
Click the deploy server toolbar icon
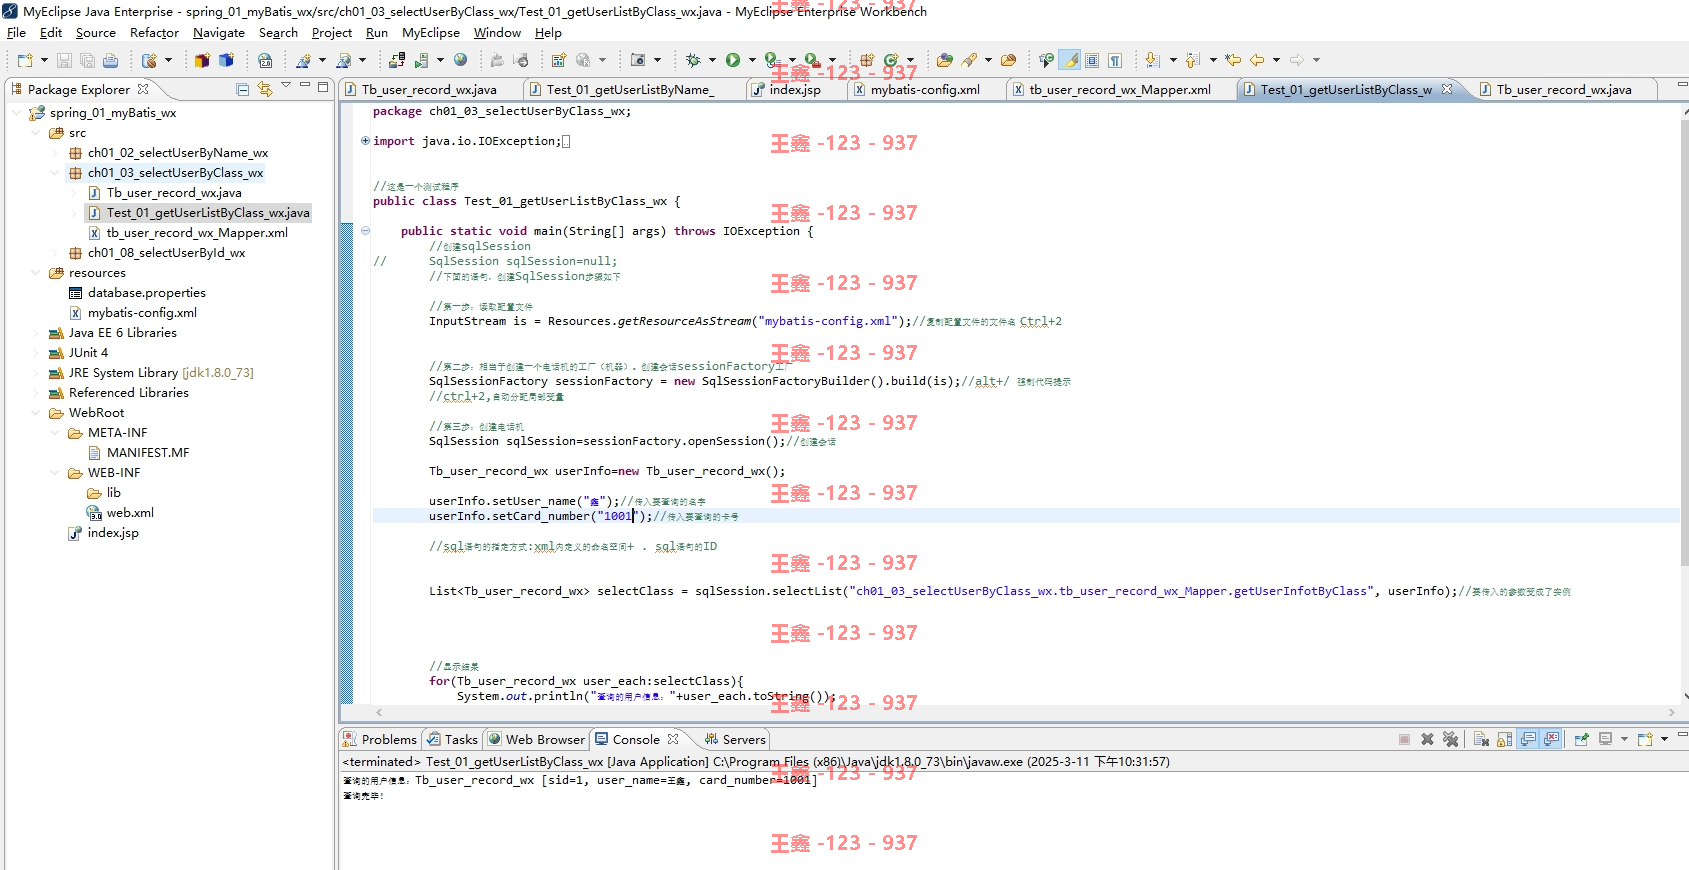397,60
